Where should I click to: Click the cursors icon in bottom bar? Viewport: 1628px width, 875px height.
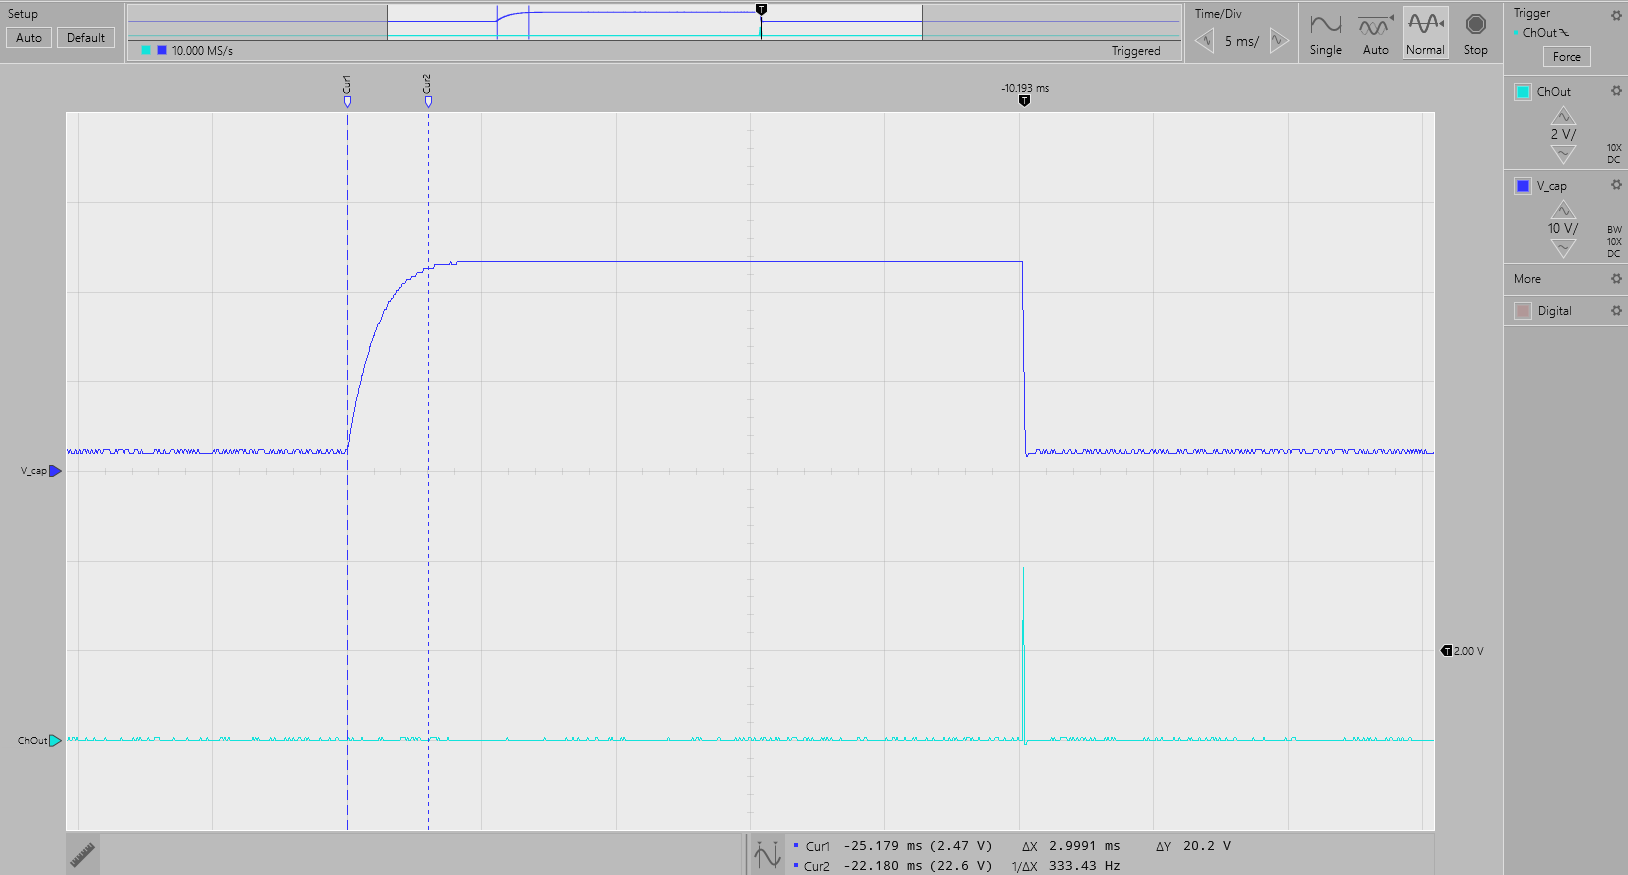(767, 855)
